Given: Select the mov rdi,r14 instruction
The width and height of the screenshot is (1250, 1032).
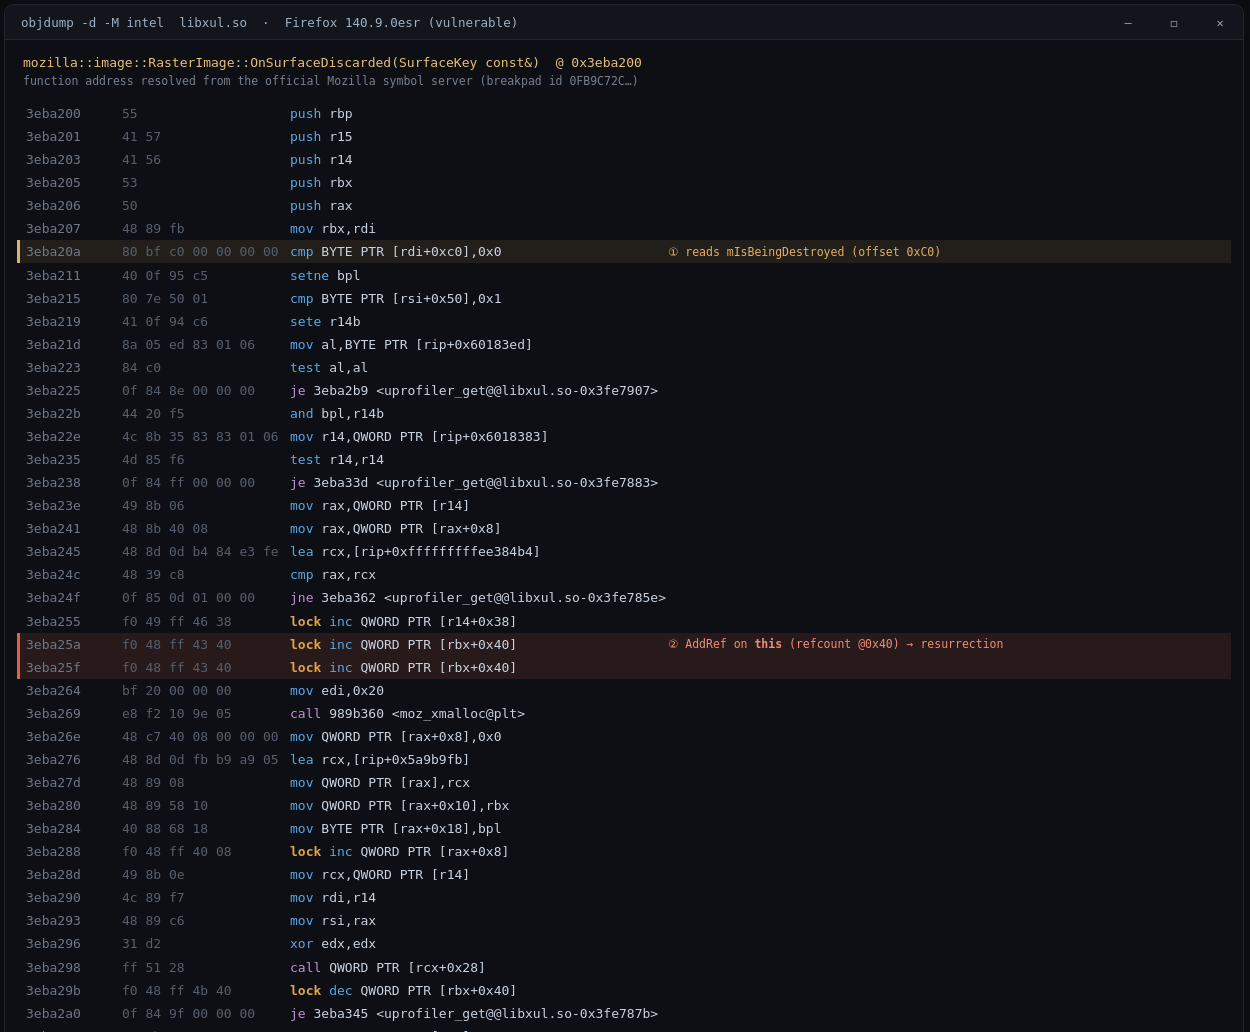Looking at the screenshot, I should [x=333, y=897].
